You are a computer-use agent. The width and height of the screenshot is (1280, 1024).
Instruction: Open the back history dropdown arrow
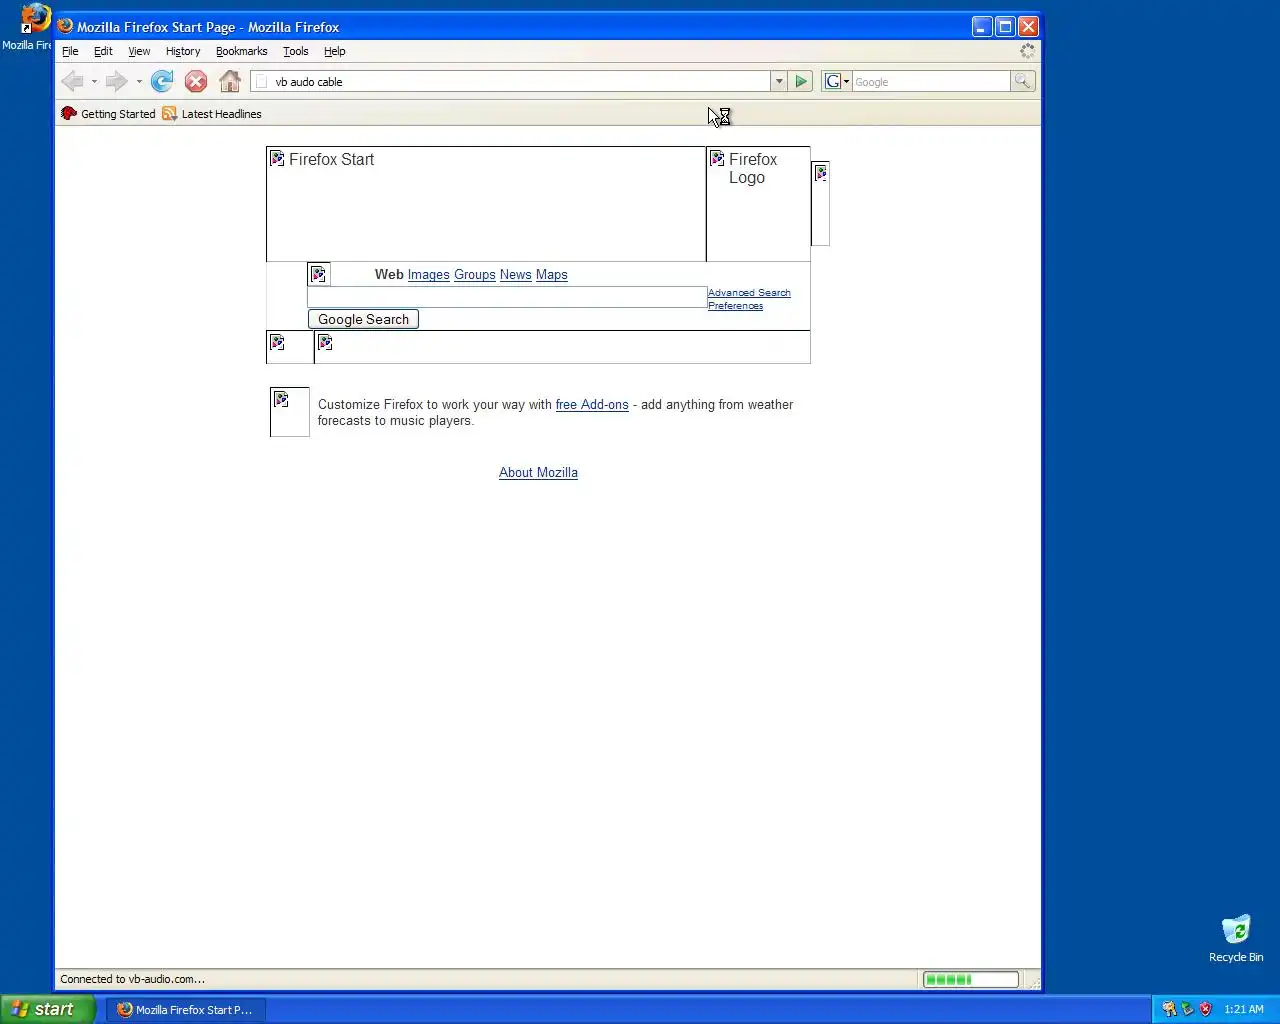click(94, 82)
